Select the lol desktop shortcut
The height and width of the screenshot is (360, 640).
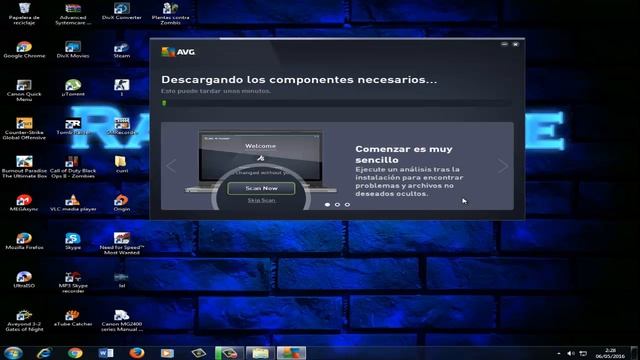tap(122, 279)
